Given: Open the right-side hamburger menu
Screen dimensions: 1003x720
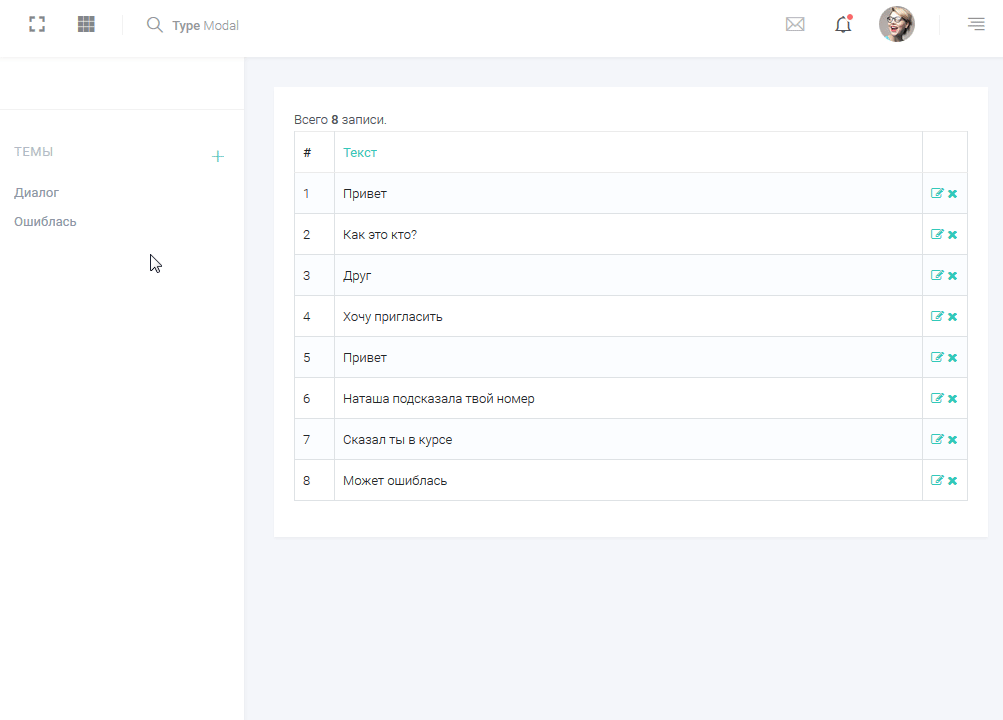Looking at the screenshot, I should coord(976,25).
